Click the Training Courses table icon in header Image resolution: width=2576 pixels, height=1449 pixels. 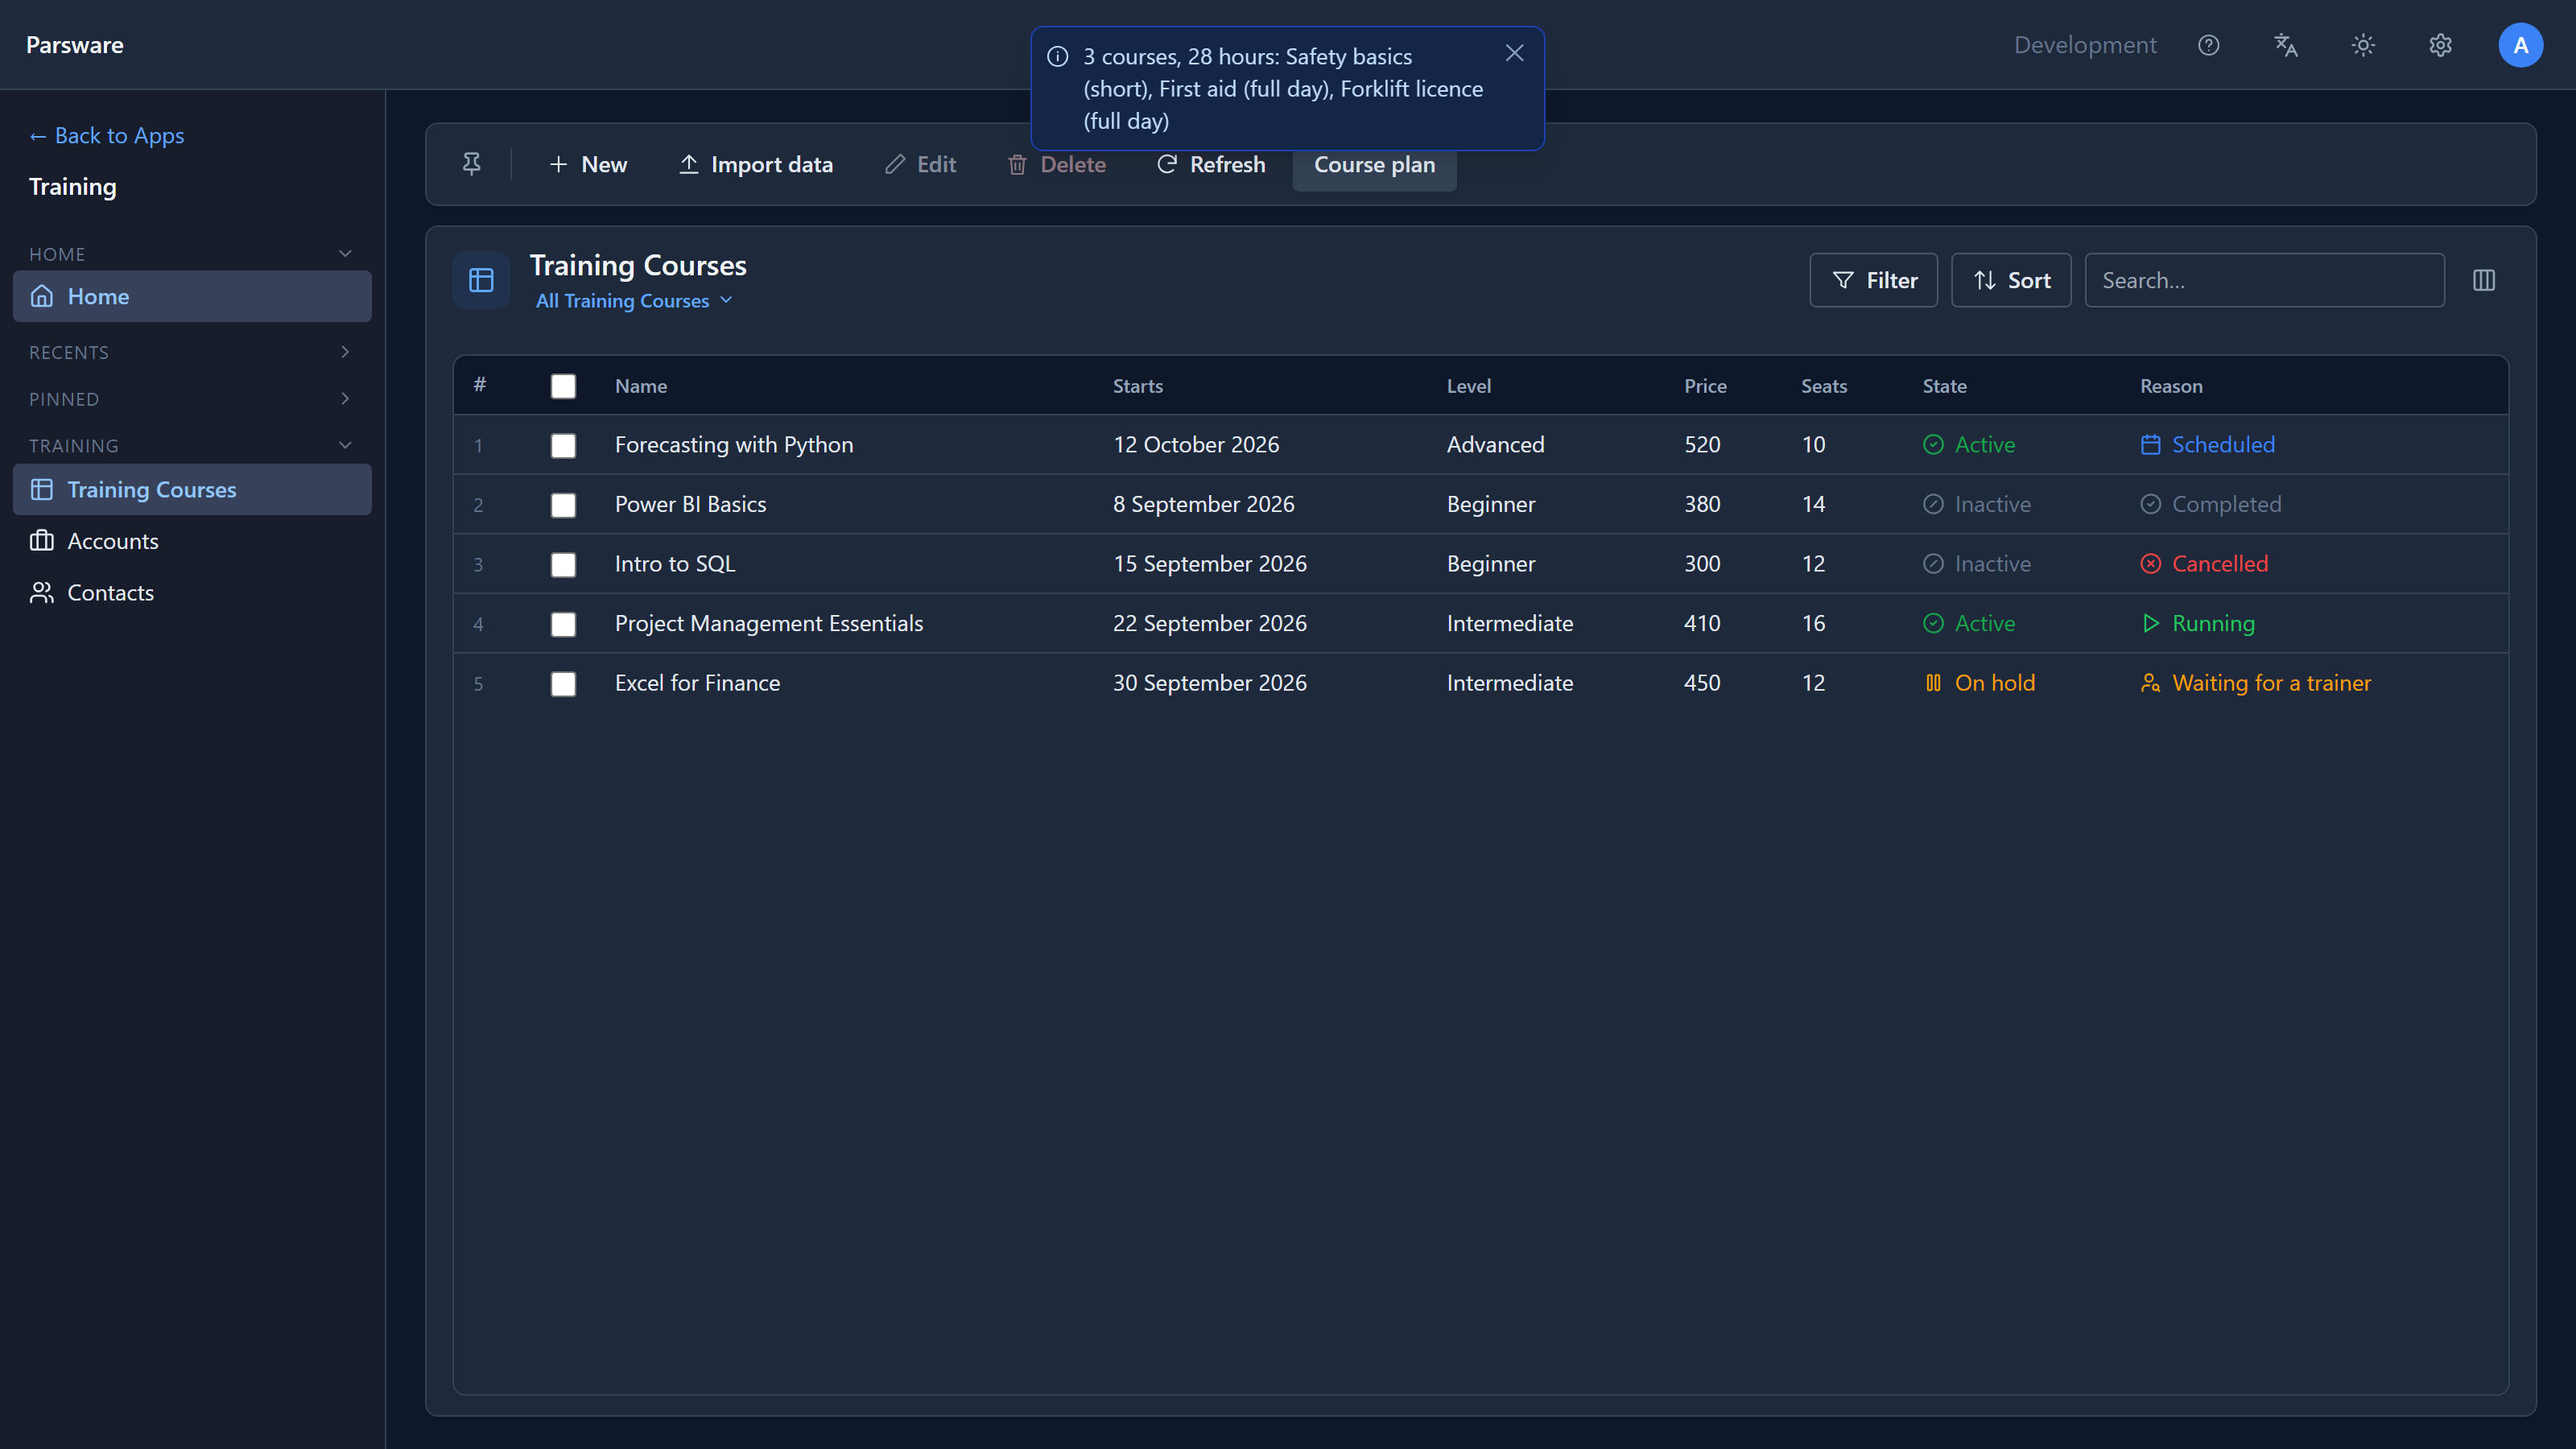tap(481, 280)
